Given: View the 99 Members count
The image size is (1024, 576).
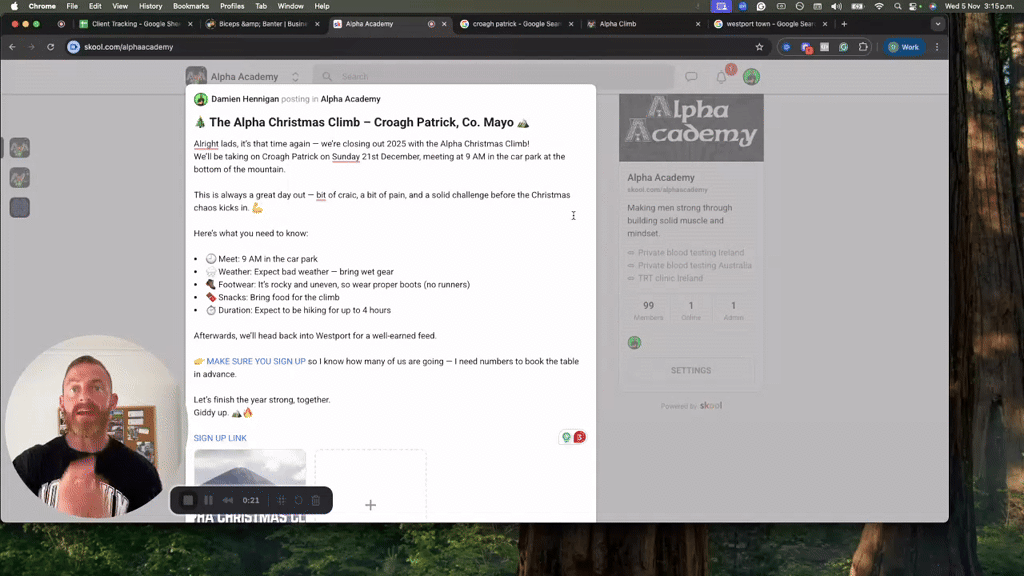Looking at the screenshot, I should (648, 310).
